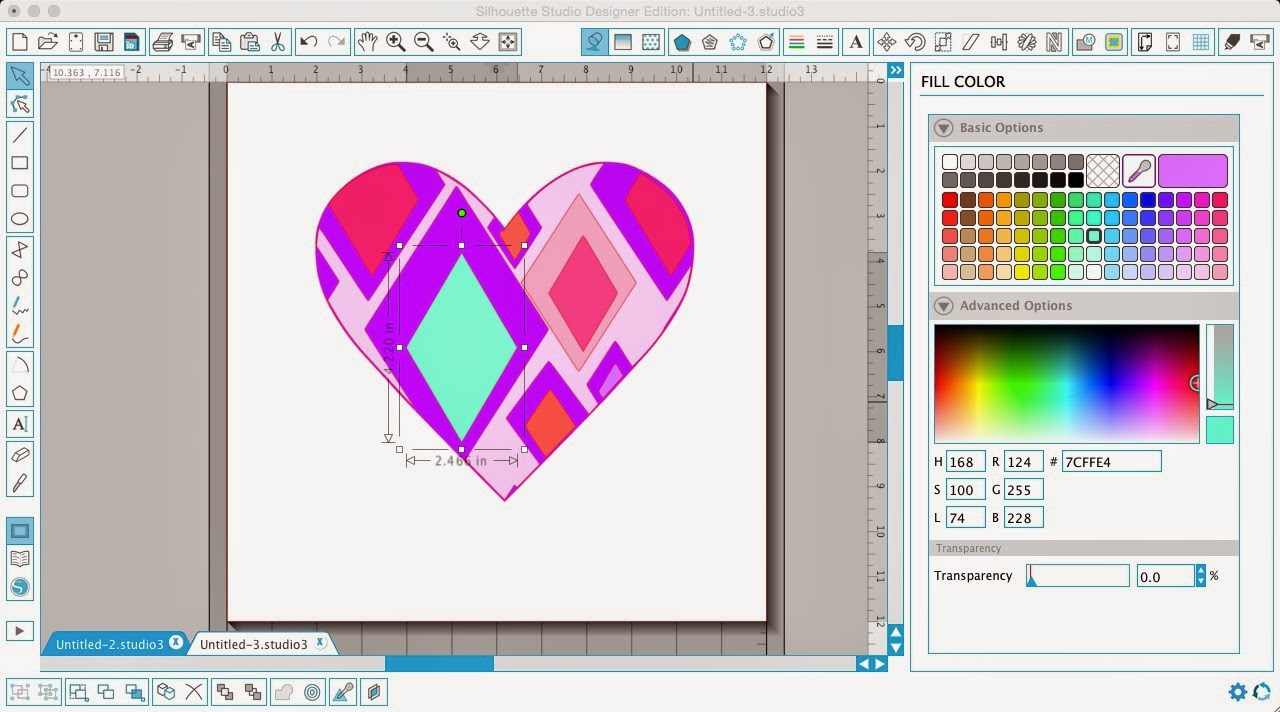Select the Pan Using Hand tool
The height and width of the screenshot is (712, 1280).
click(x=366, y=42)
